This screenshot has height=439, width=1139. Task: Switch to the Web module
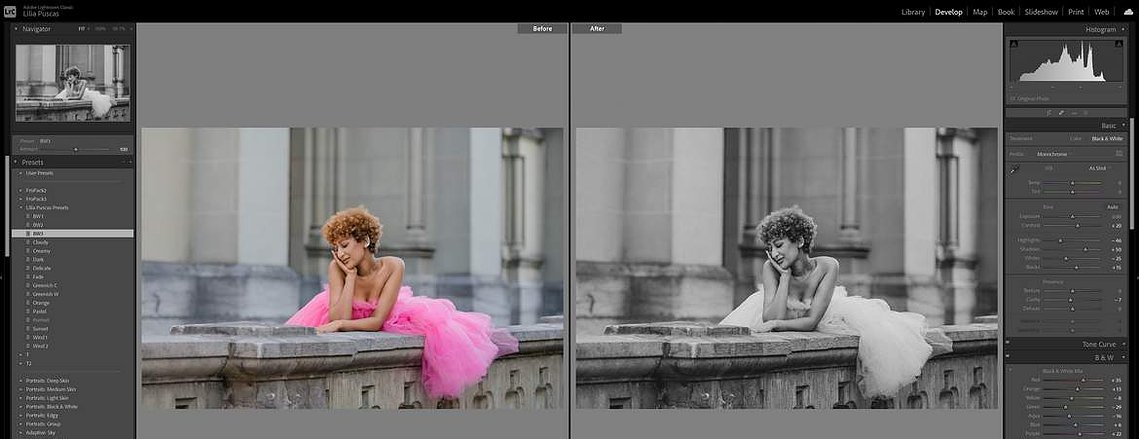point(1102,12)
